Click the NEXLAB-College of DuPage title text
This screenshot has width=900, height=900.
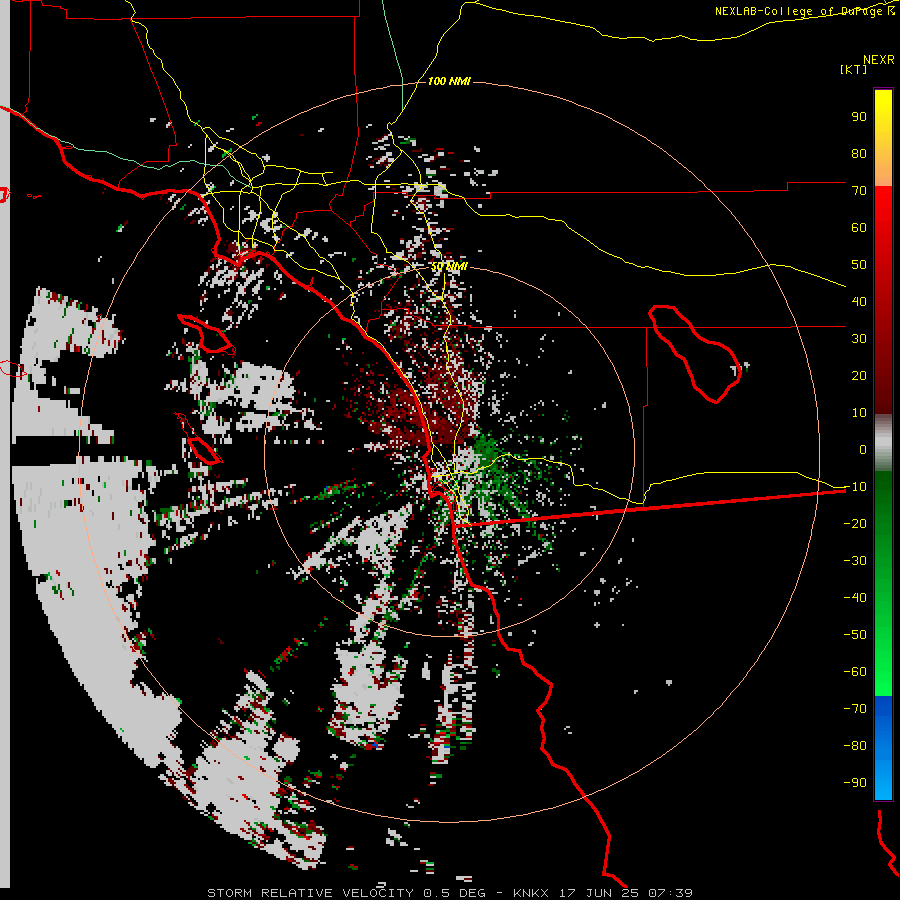pos(804,11)
